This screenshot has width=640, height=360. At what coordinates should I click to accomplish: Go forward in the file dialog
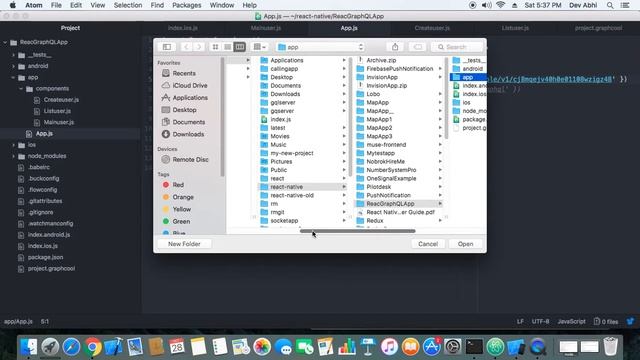[198, 47]
